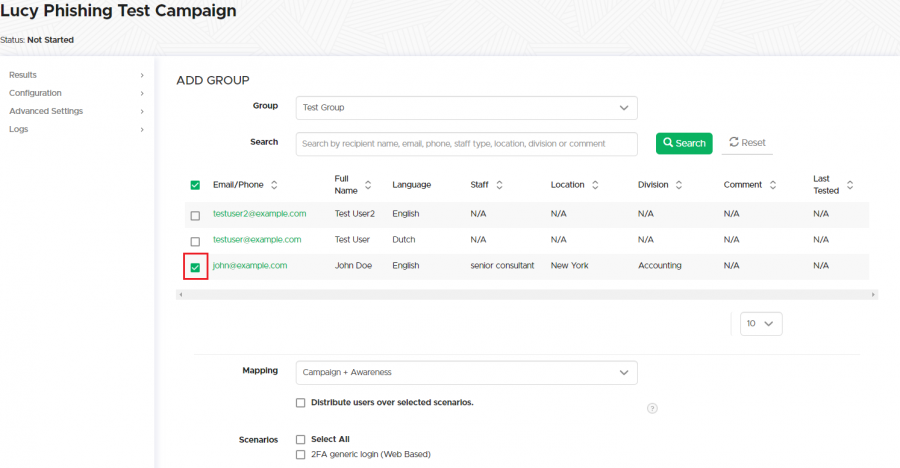Click the help question mark icon

coord(652,408)
